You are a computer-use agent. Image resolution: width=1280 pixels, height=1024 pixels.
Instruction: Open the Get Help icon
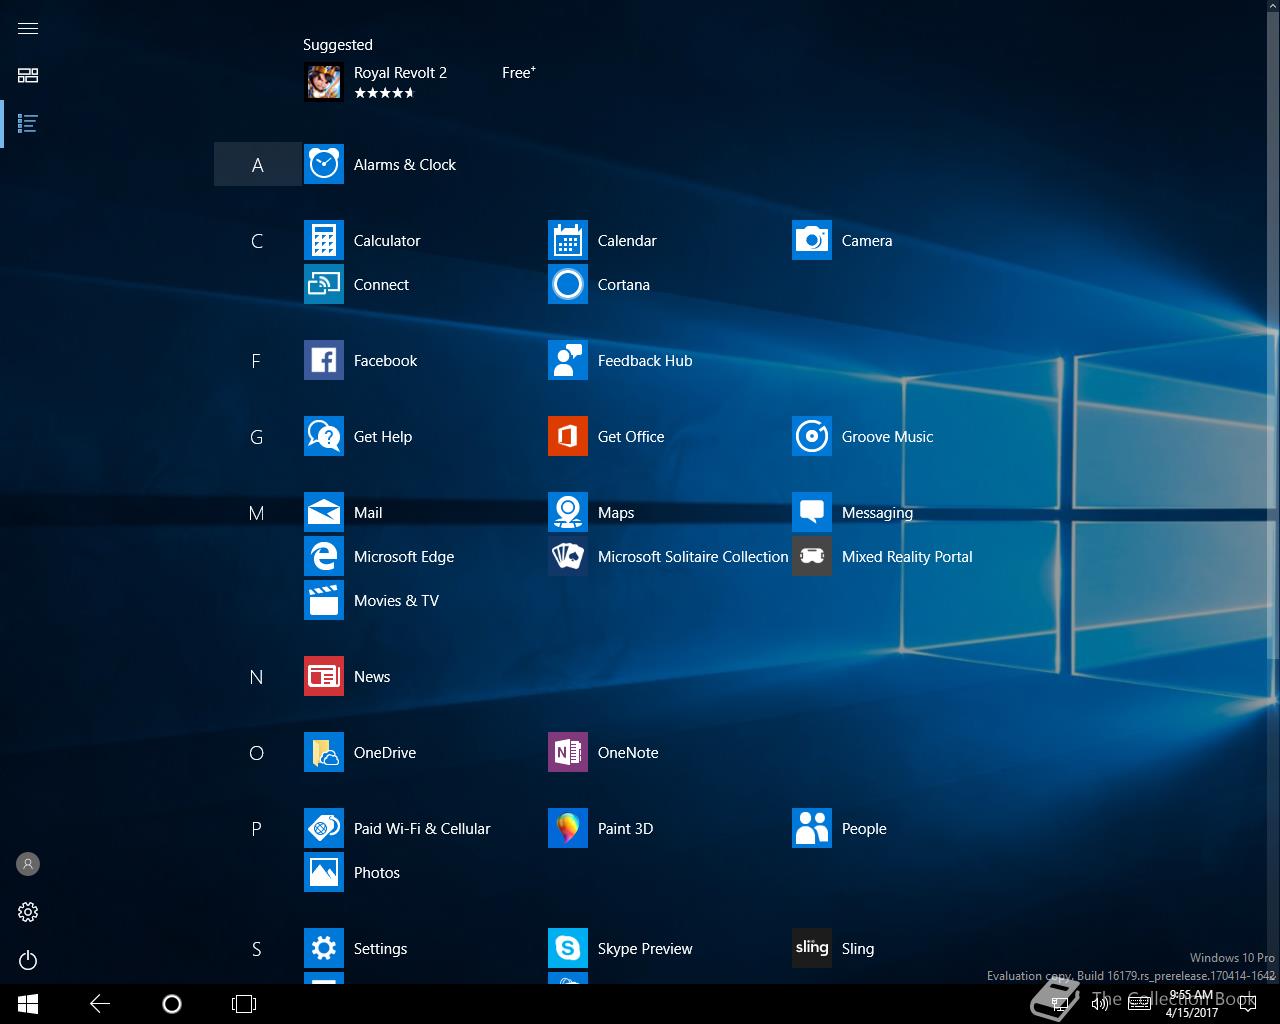pyautogui.click(x=324, y=436)
